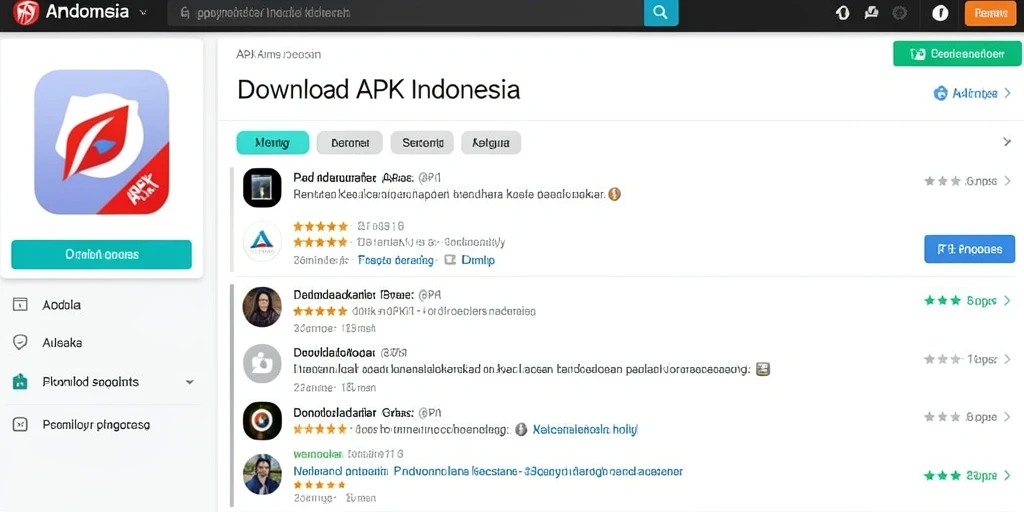The height and width of the screenshot is (512, 1024).
Task: Click the gray camera placeholder app icon
Action: [262, 363]
